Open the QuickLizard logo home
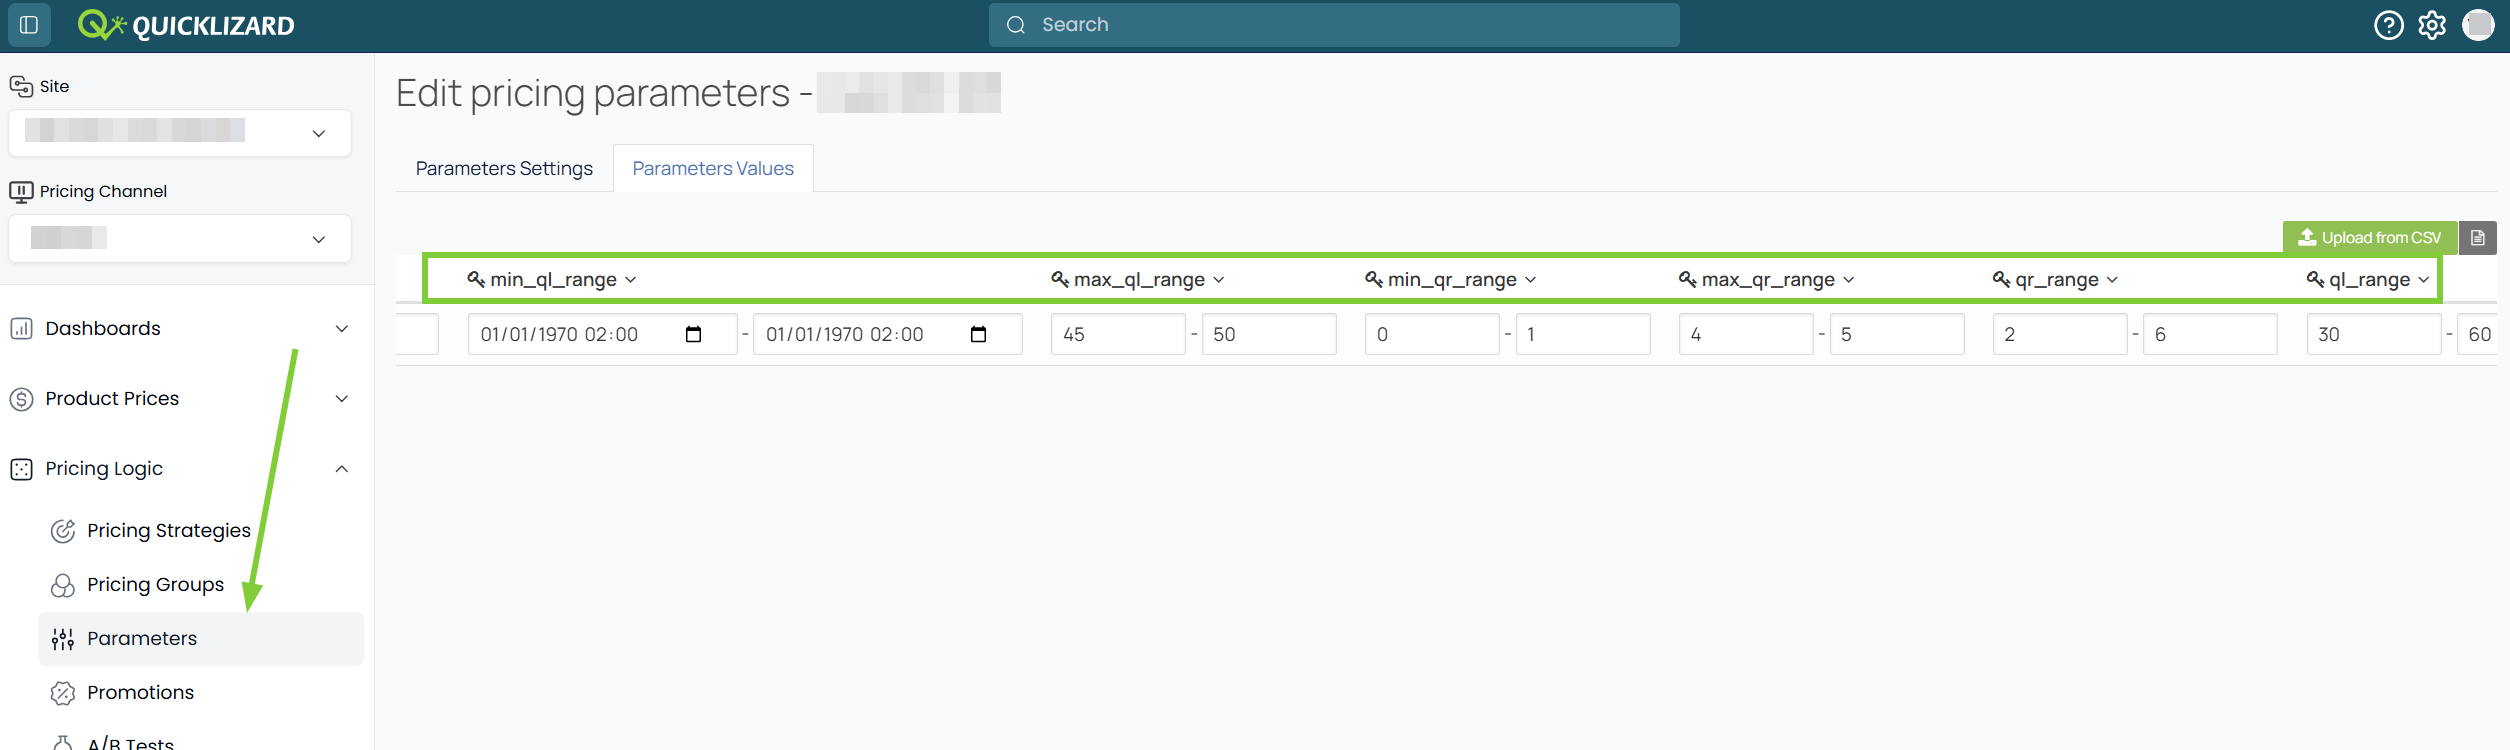Viewport: 2510px width, 750px height. pyautogui.click(x=186, y=25)
